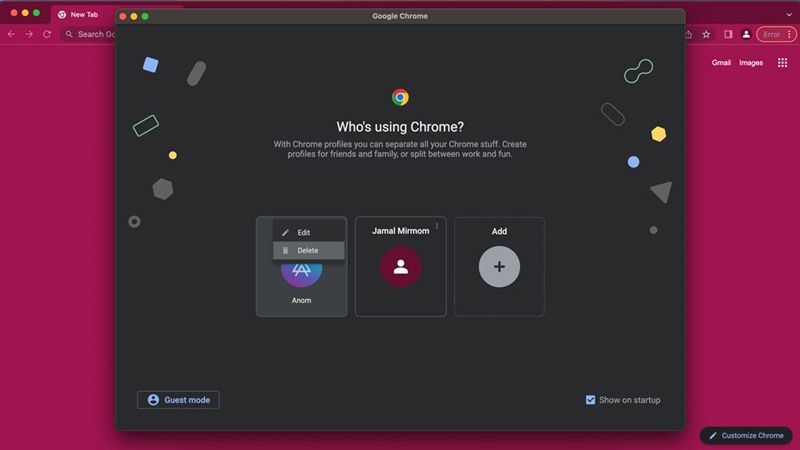Click the Anom profile name text
This screenshot has width=800, height=450.
click(x=302, y=301)
